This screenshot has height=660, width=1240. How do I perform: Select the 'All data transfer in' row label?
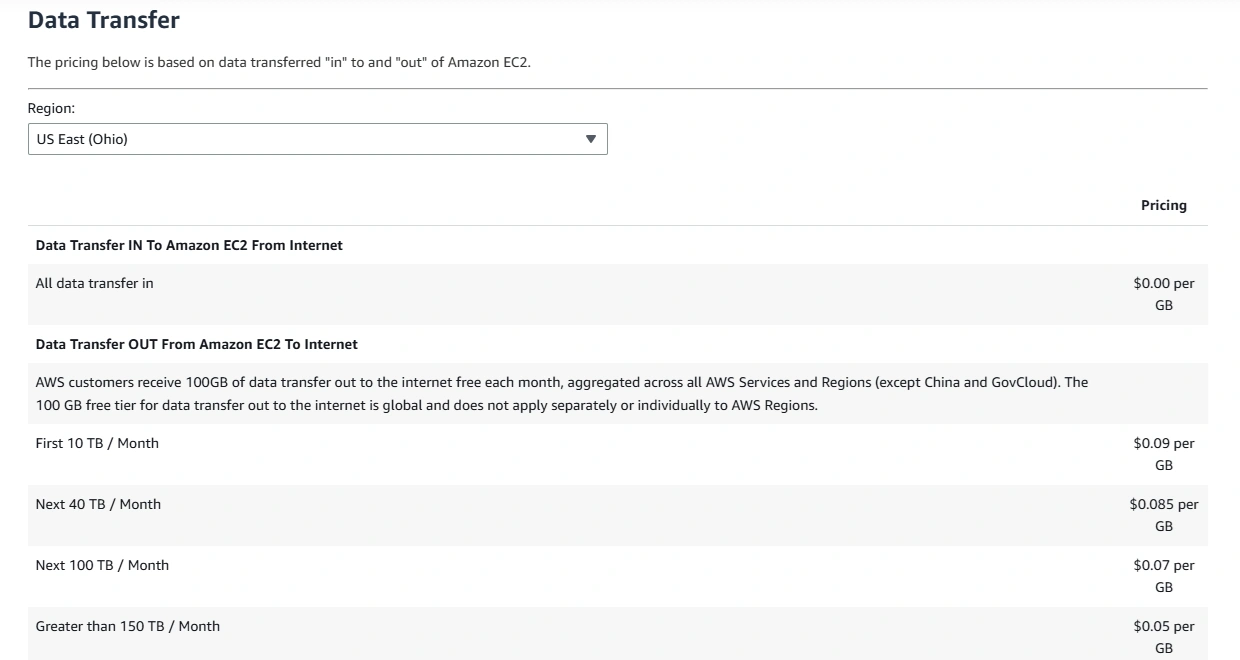95,283
